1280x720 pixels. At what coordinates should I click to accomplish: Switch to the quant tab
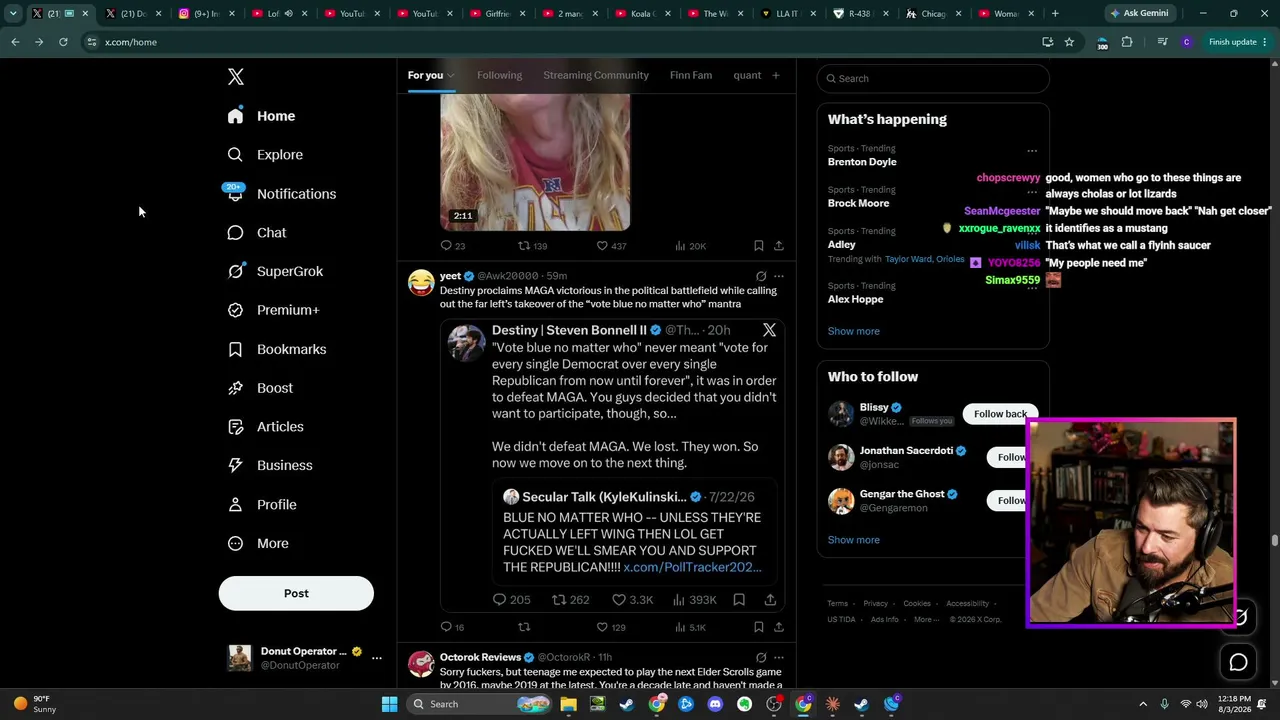click(747, 76)
